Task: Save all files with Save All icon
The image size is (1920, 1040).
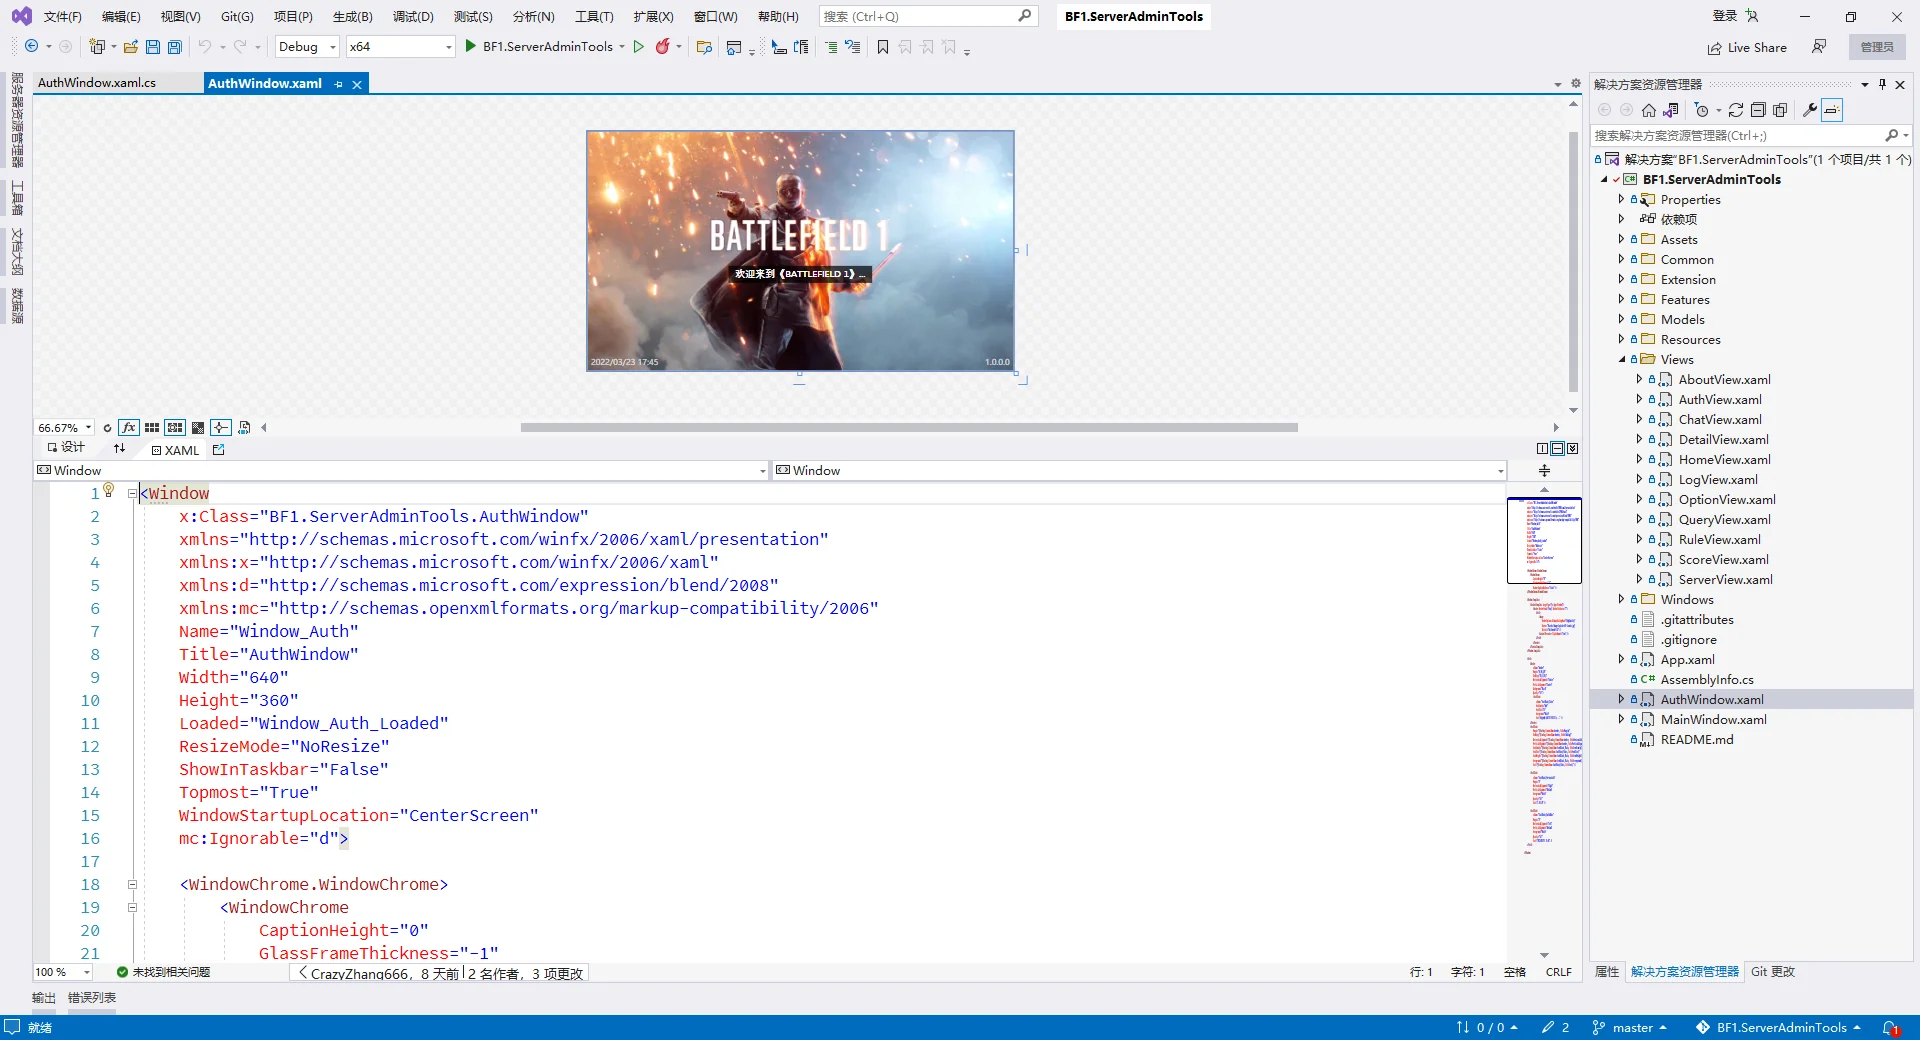Action: (174, 46)
